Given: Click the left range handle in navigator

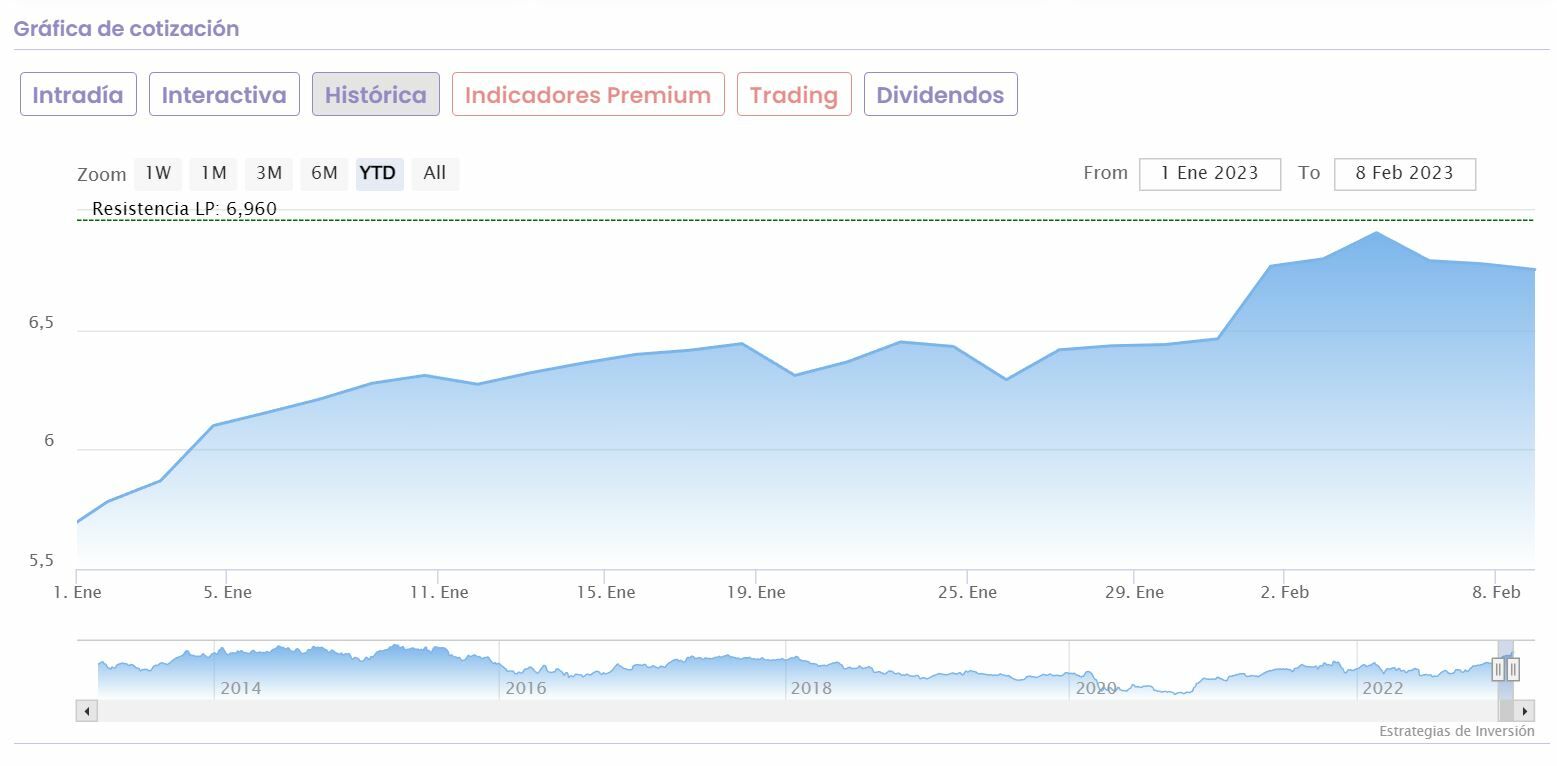Looking at the screenshot, I should click(x=1498, y=669).
